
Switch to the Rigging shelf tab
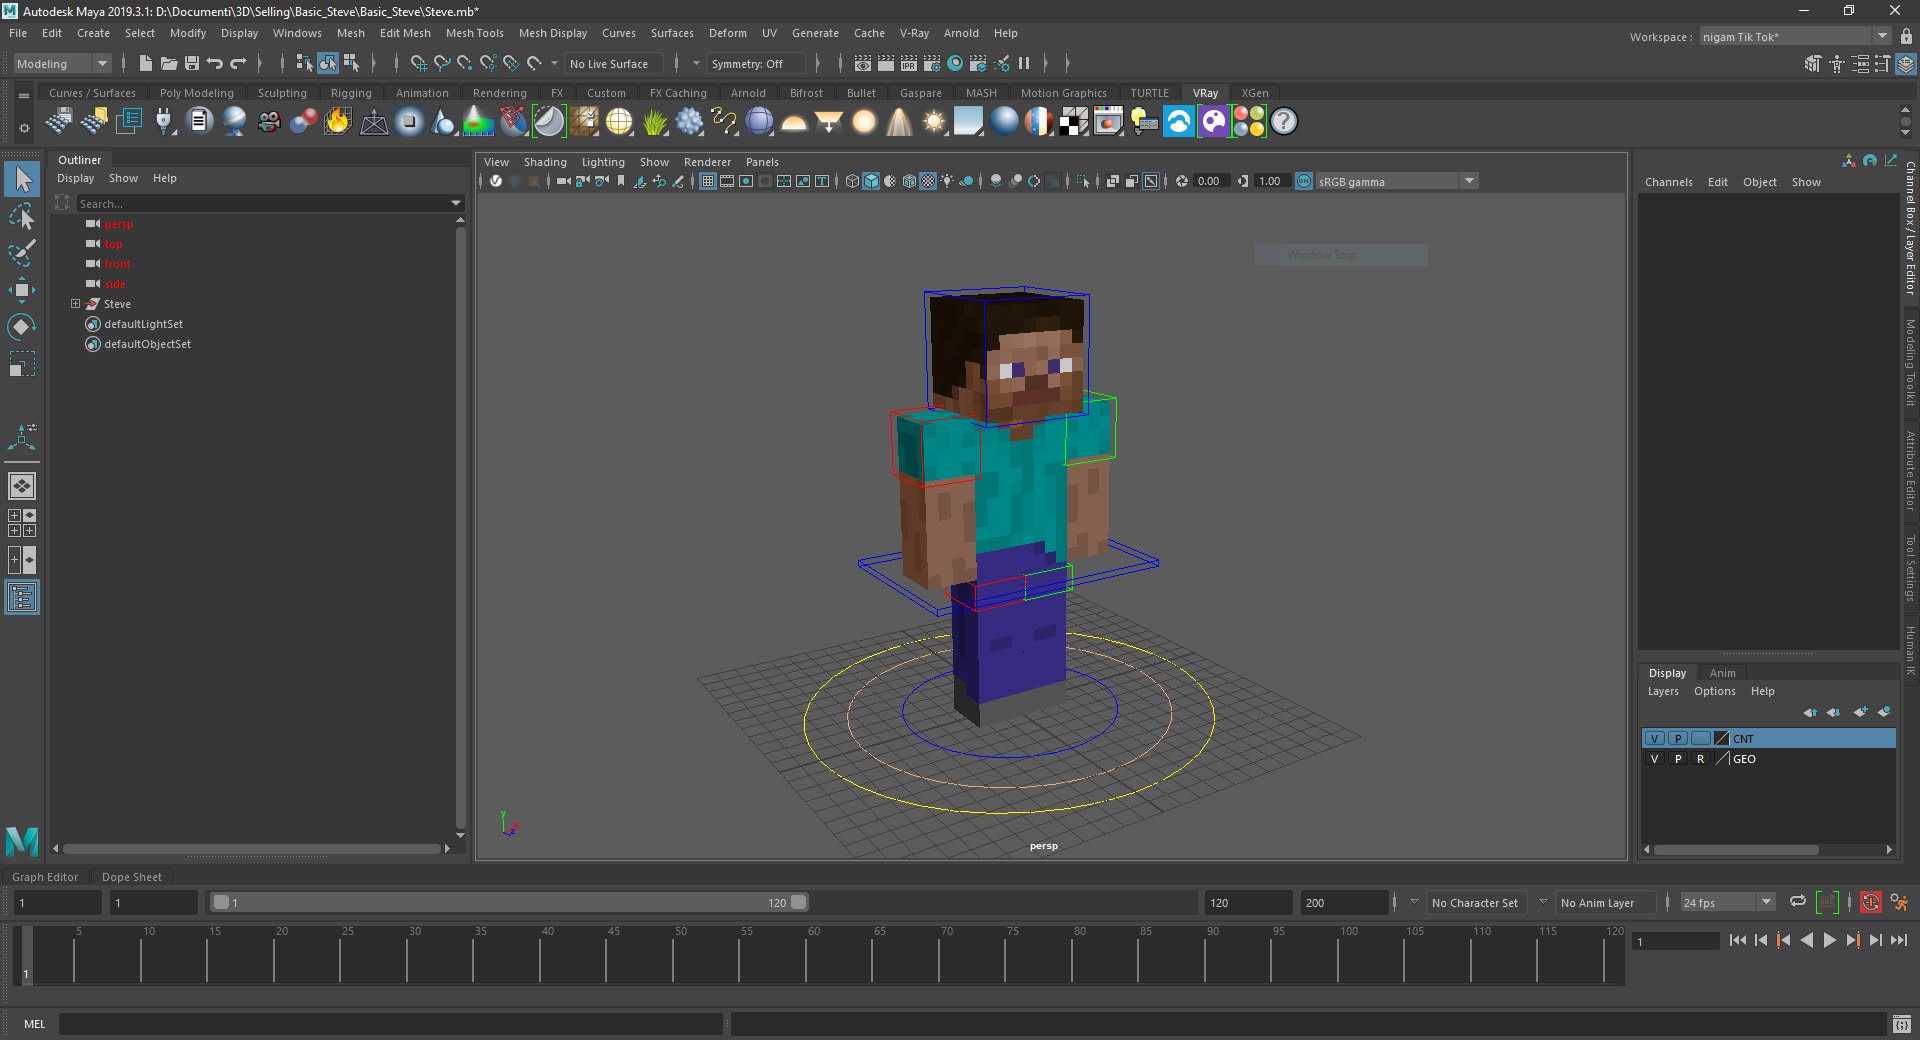351,93
